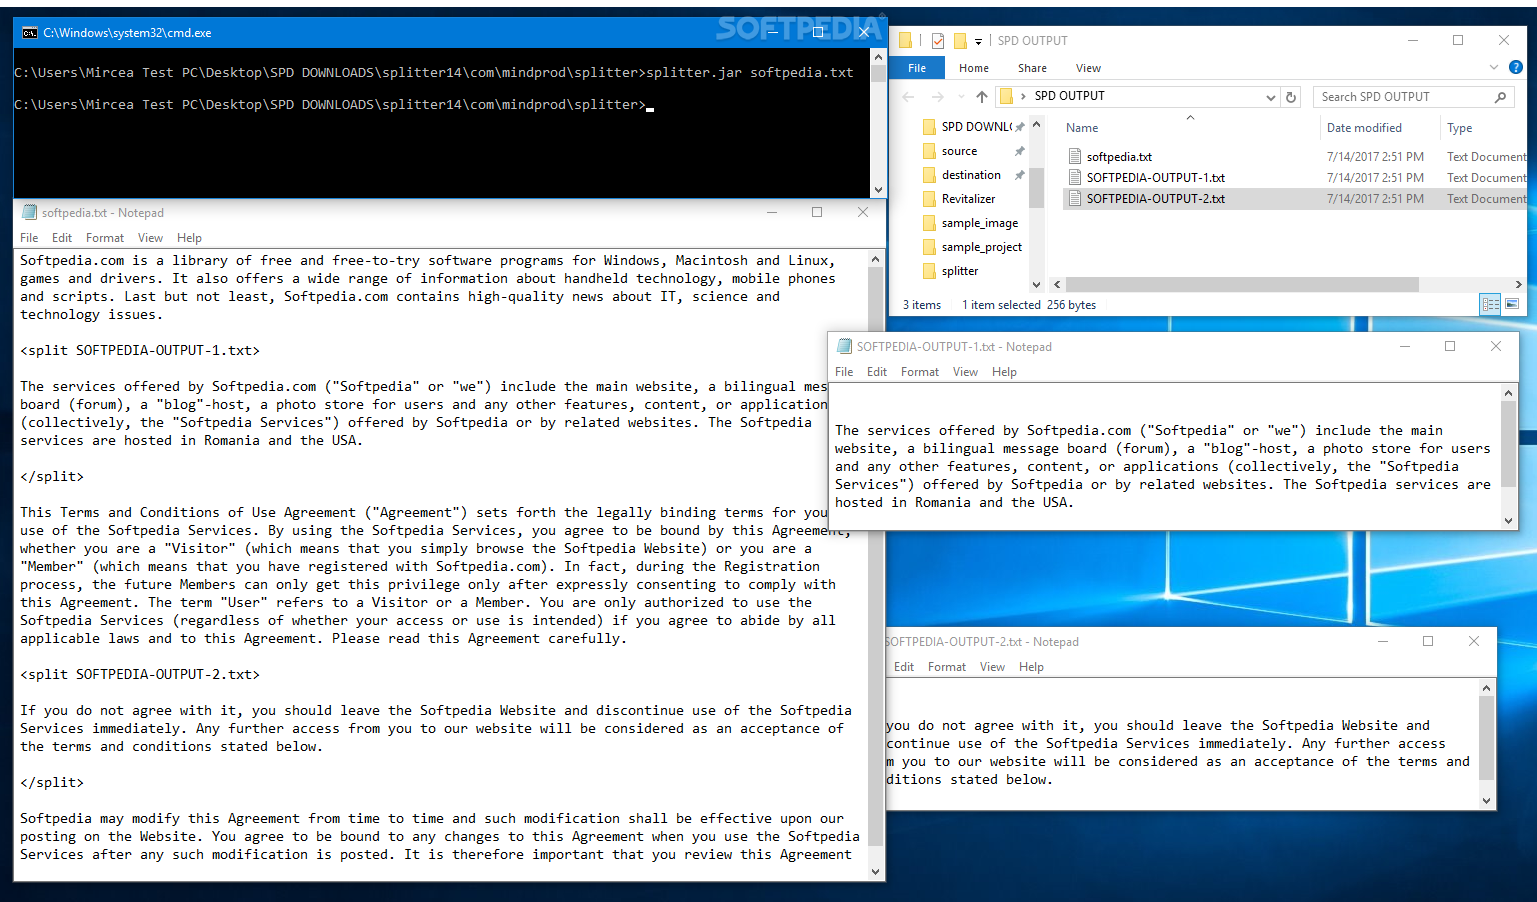The image size is (1537, 902).
Task: Click the SOFTPEDIA-OUTPUT-1.txt Notepad title icon
Action: (x=844, y=347)
